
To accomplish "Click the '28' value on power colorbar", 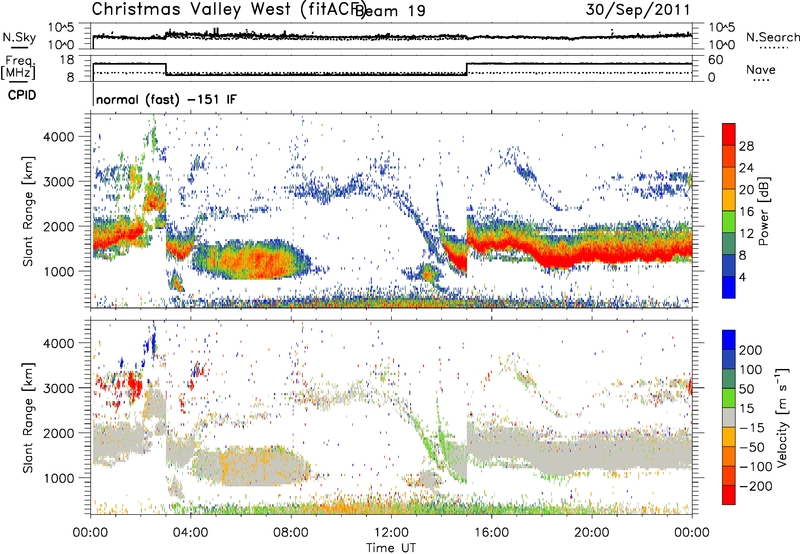I will [746, 146].
